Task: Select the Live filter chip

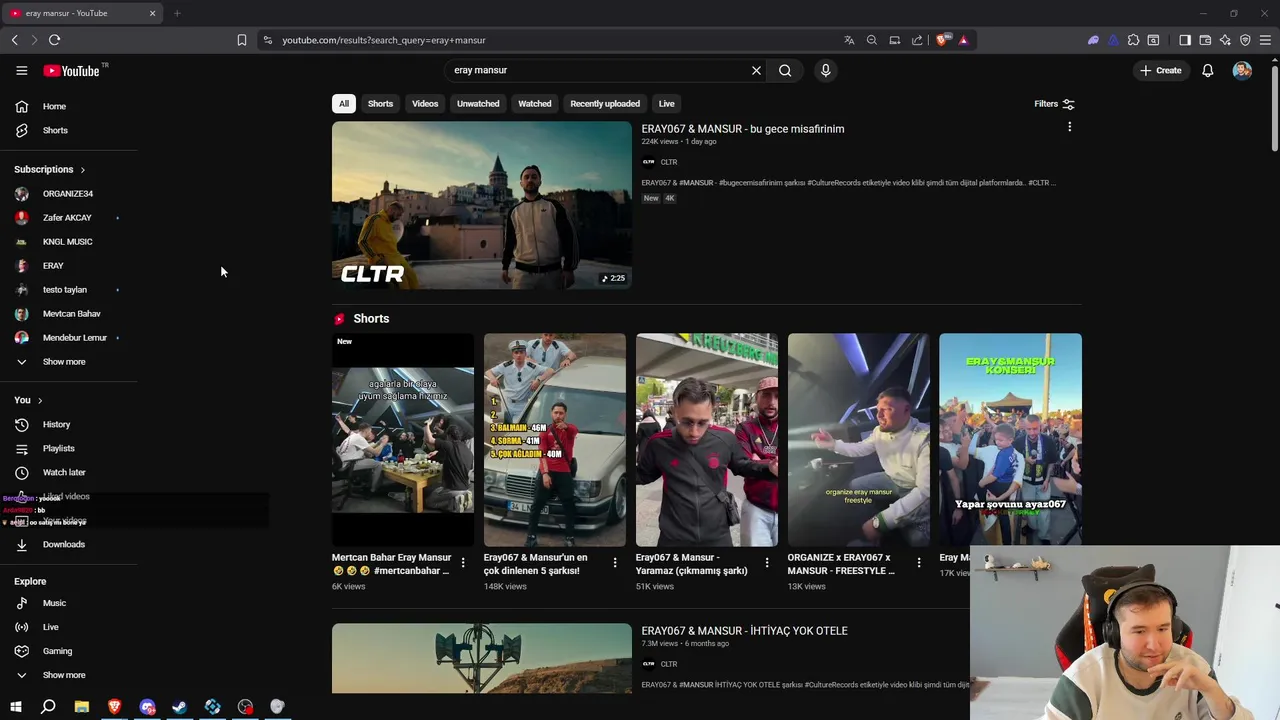Action: coord(666,104)
